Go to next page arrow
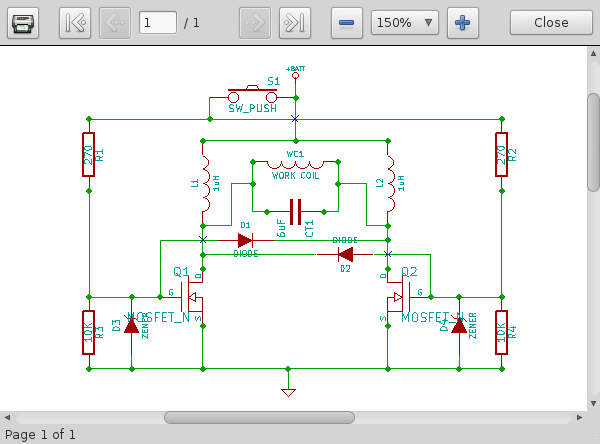 coord(255,23)
